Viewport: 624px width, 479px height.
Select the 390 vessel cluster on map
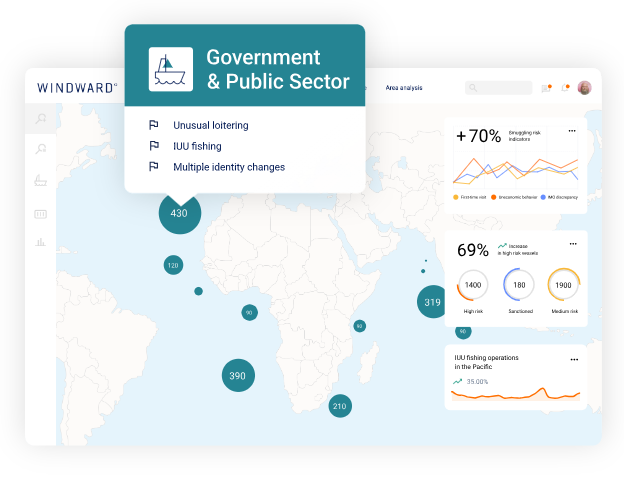tap(238, 376)
